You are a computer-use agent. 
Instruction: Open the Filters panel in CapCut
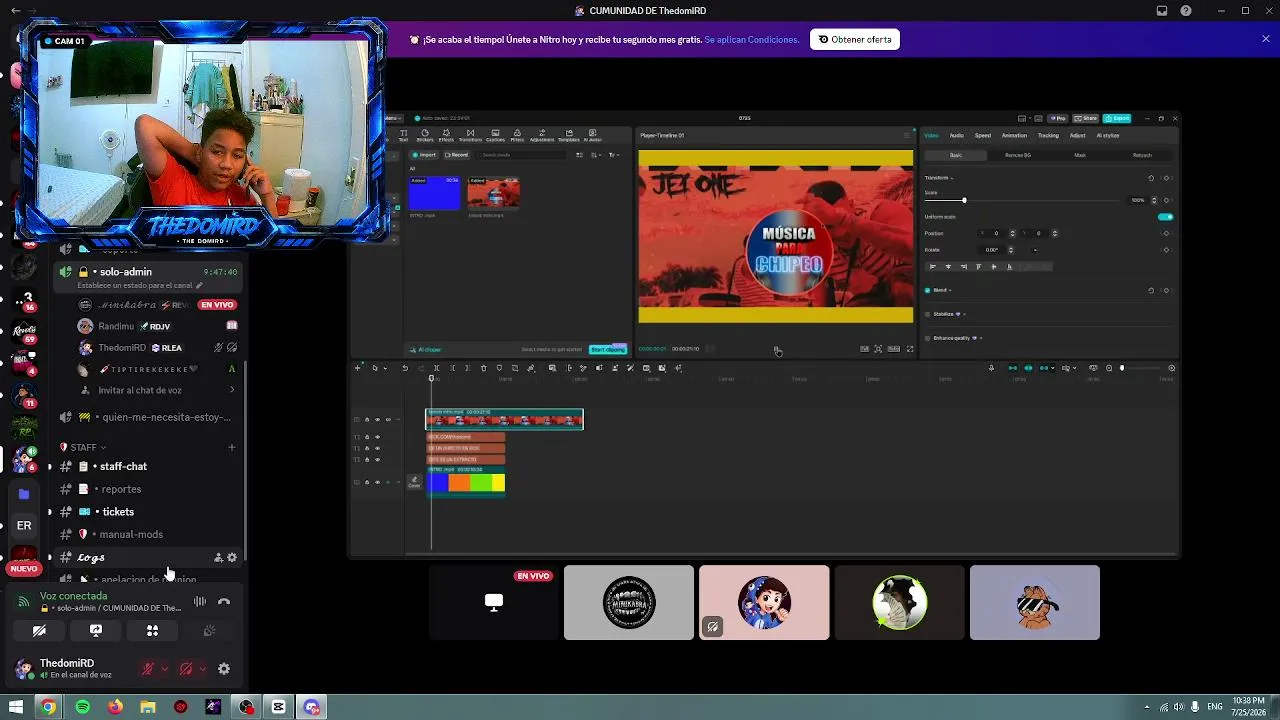click(x=517, y=135)
